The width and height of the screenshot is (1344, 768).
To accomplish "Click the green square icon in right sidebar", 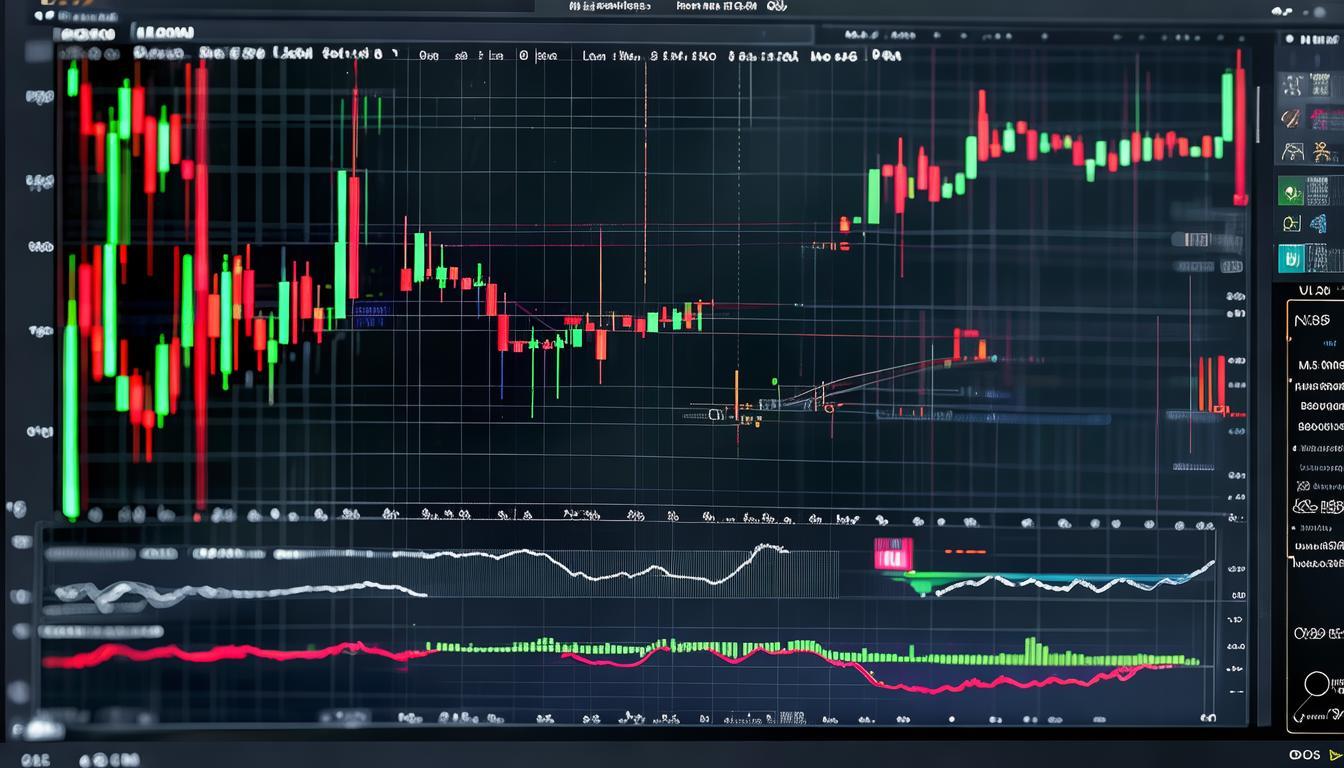I will [x=1291, y=190].
